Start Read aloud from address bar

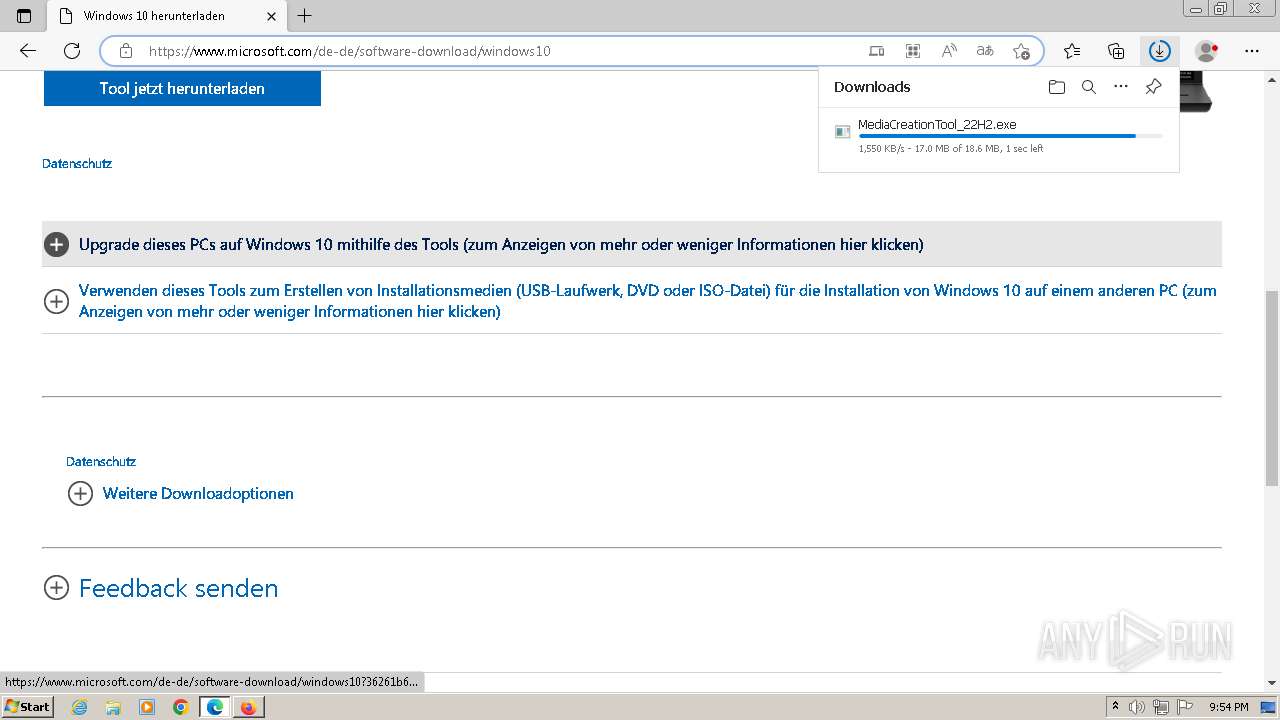pyautogui.click(x=949, y=51)
